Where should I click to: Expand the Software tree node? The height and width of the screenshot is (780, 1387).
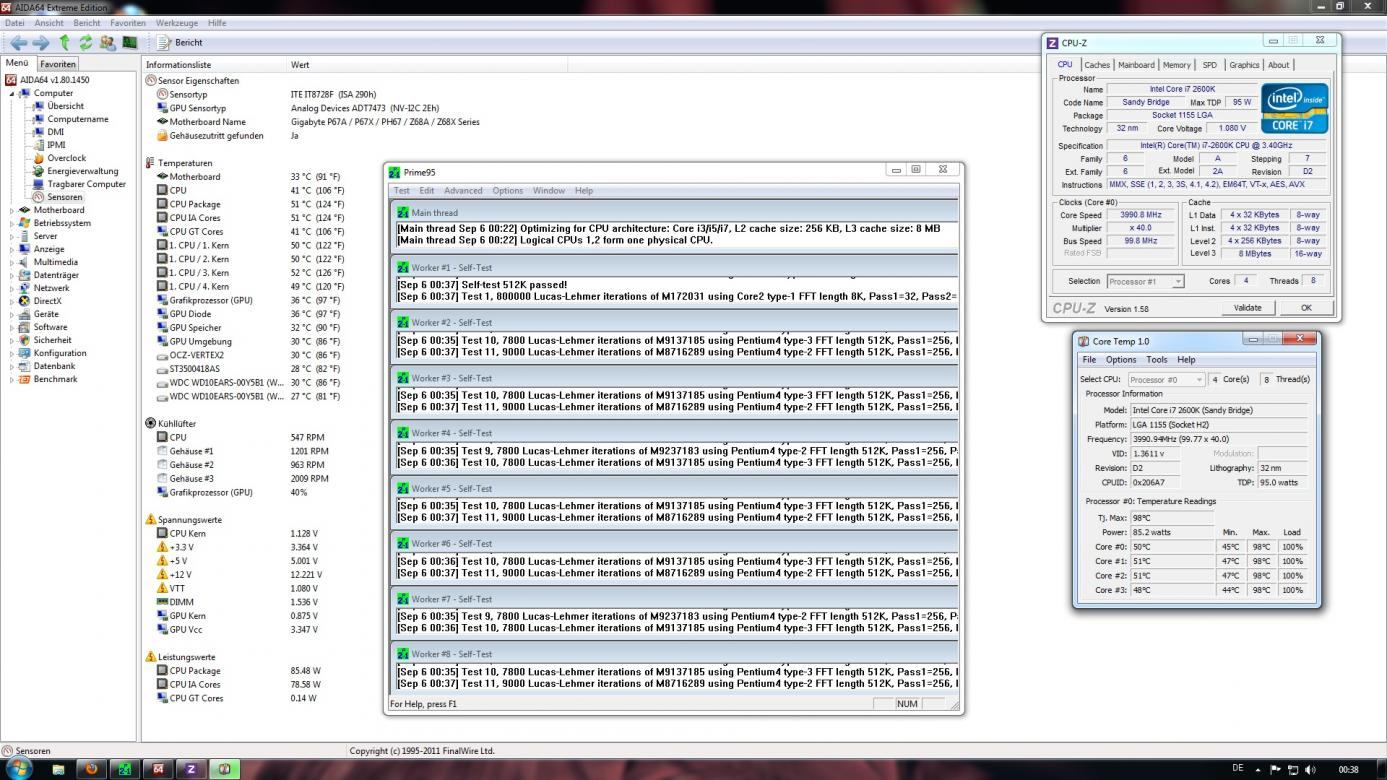[12, 327]
